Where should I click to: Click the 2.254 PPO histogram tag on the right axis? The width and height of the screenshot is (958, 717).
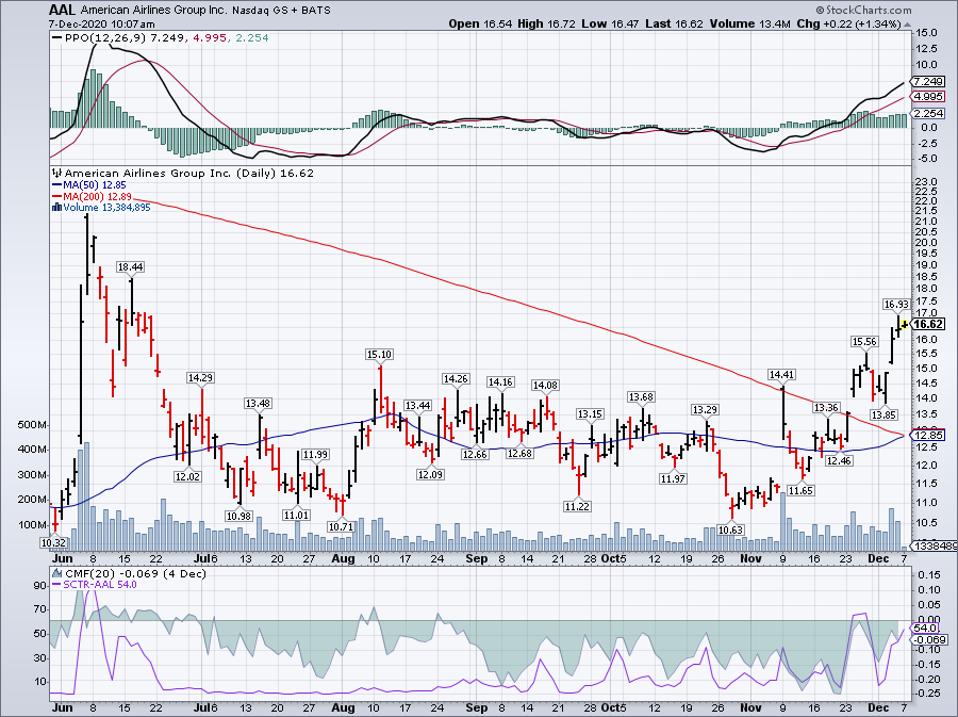(927, 114)
